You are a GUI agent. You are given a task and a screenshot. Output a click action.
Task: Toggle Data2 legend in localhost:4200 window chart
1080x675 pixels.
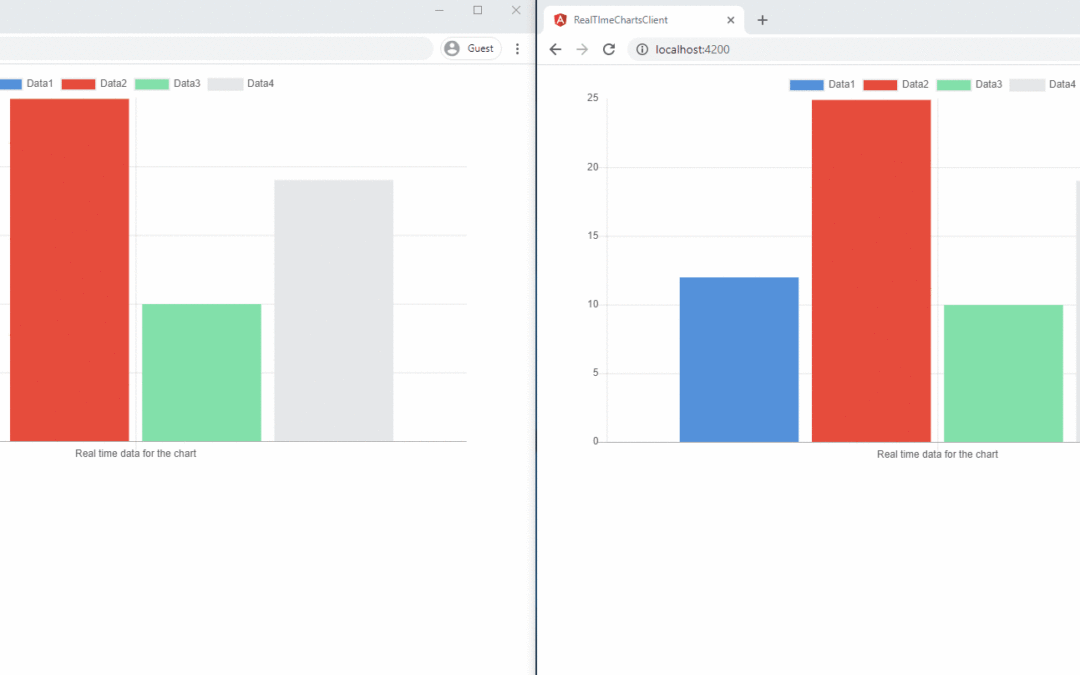896,85
